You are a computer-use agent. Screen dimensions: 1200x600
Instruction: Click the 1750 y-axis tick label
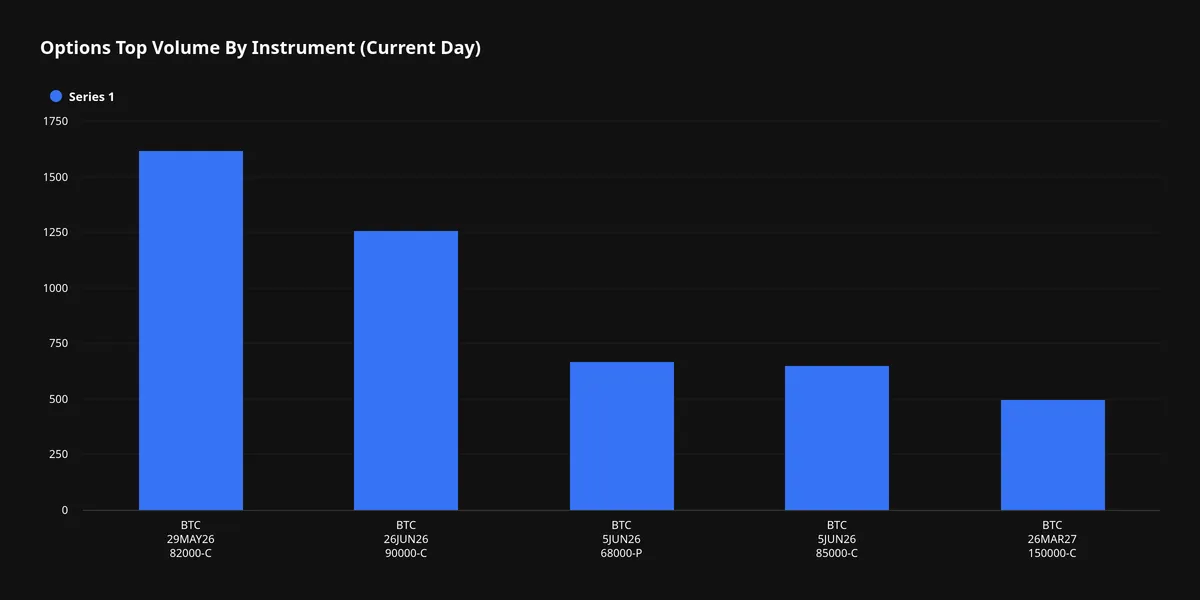[x=56, y=122]
